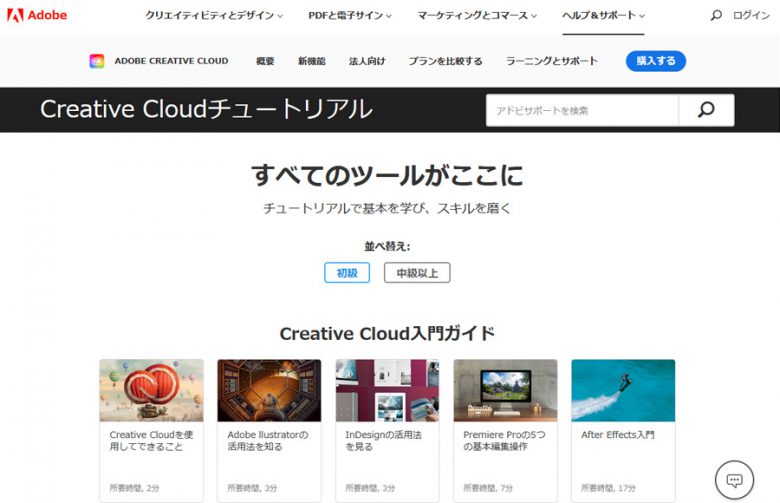Expand PDFと電子サイン menu

coord(350,15)
